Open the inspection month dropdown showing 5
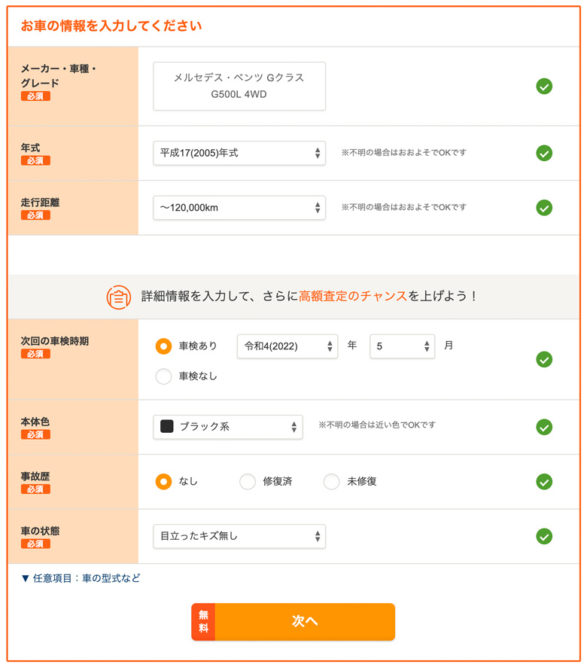587x667 pixels. [x=402, y=346]
